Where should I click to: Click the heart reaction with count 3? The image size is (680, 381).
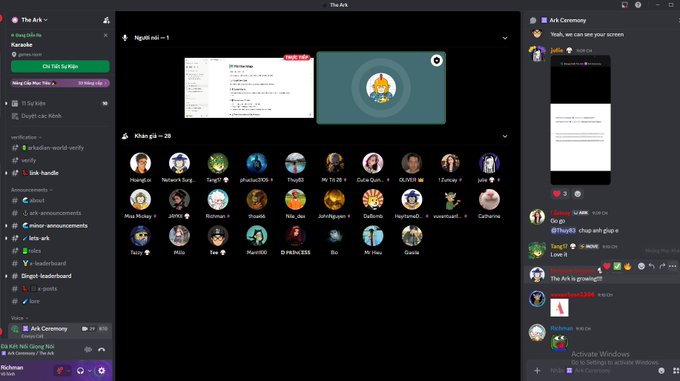pos(560,194)
